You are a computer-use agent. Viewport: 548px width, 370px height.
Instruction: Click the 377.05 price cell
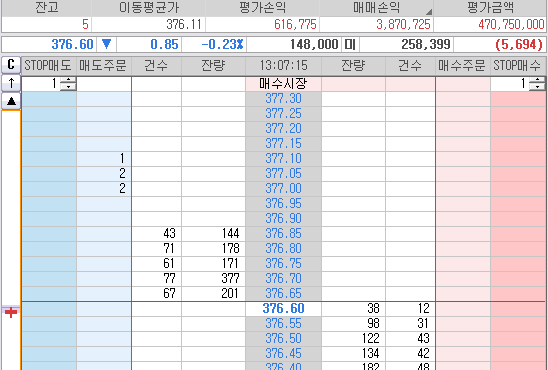[283, 174]
